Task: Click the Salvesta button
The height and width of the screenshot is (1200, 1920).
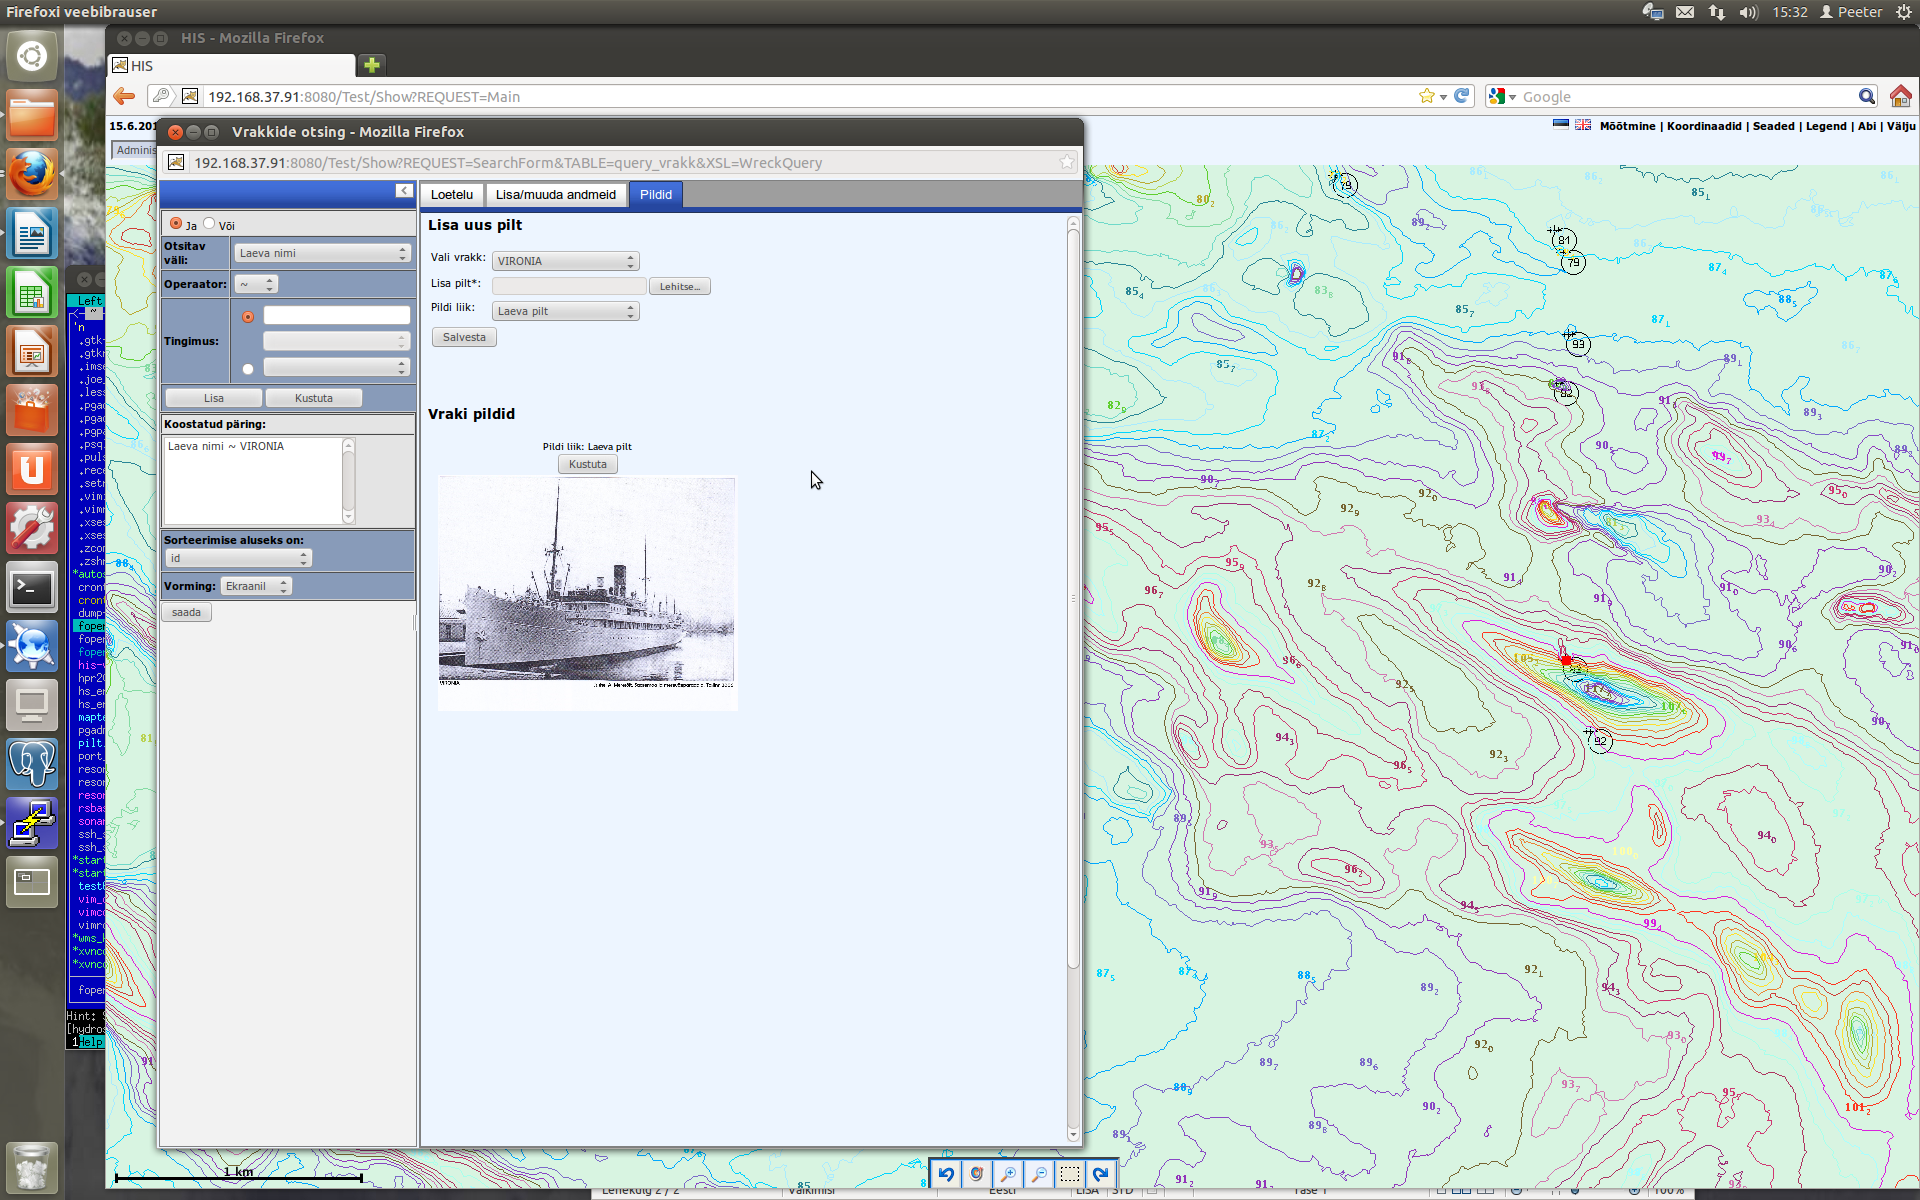Action: coord(464,338)
